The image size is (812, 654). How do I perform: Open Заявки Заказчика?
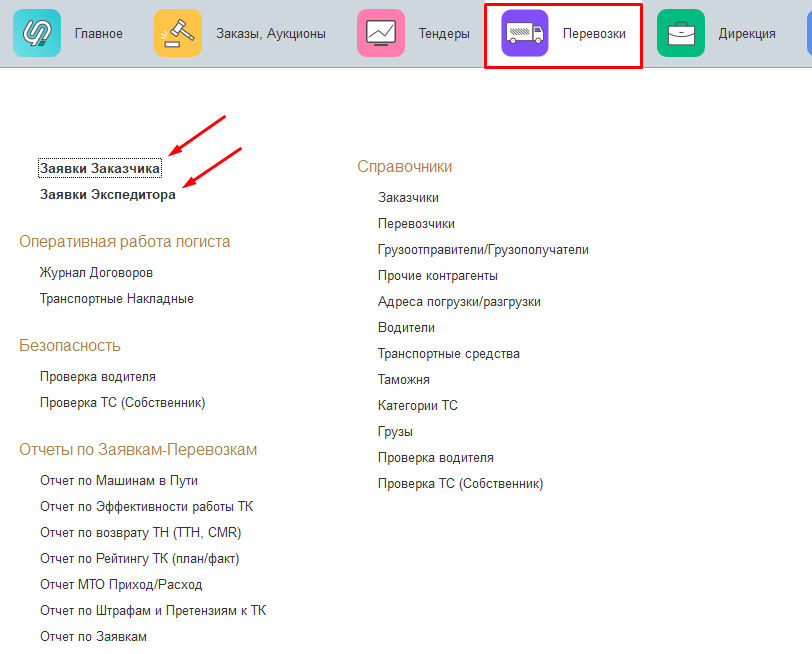tap(100, 168)
